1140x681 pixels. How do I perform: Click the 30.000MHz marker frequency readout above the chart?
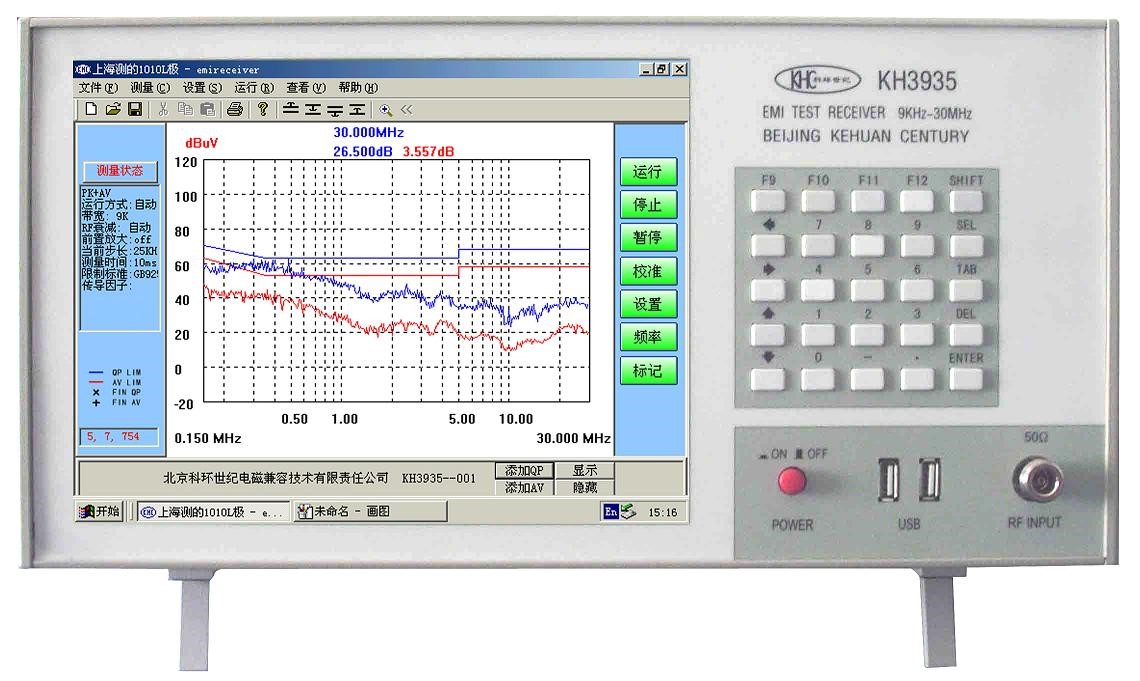(369, 132)
